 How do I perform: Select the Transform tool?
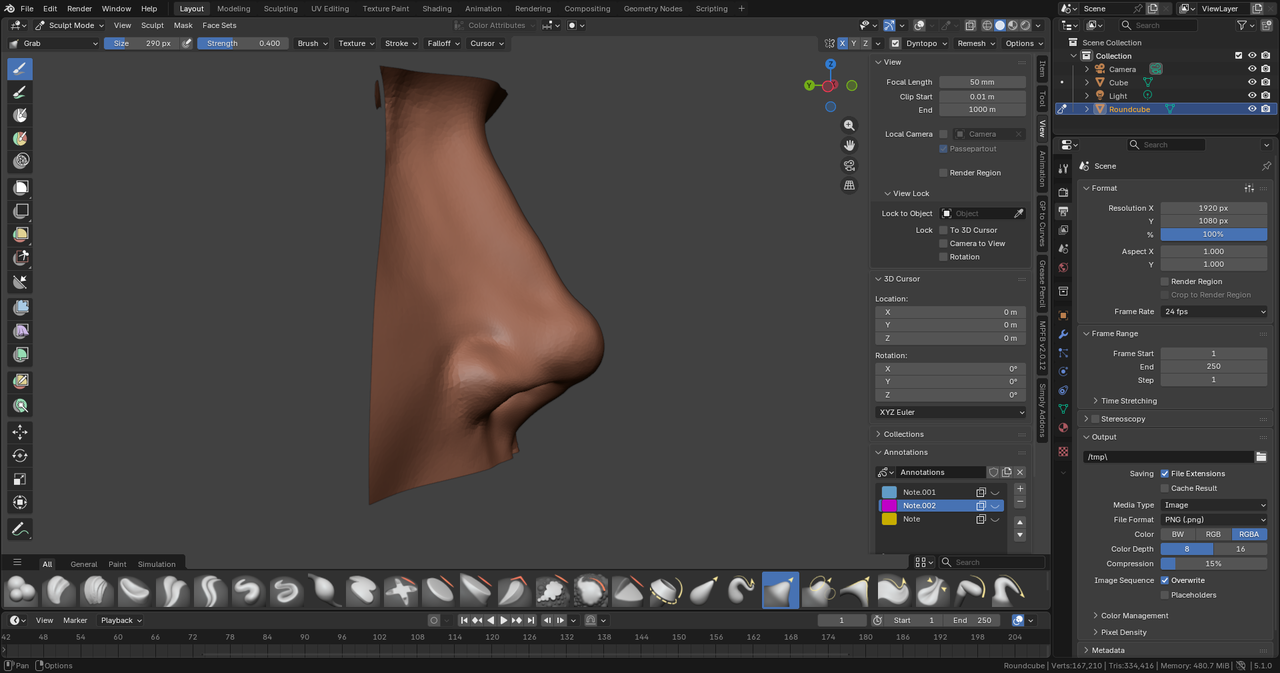click(20, 502)
